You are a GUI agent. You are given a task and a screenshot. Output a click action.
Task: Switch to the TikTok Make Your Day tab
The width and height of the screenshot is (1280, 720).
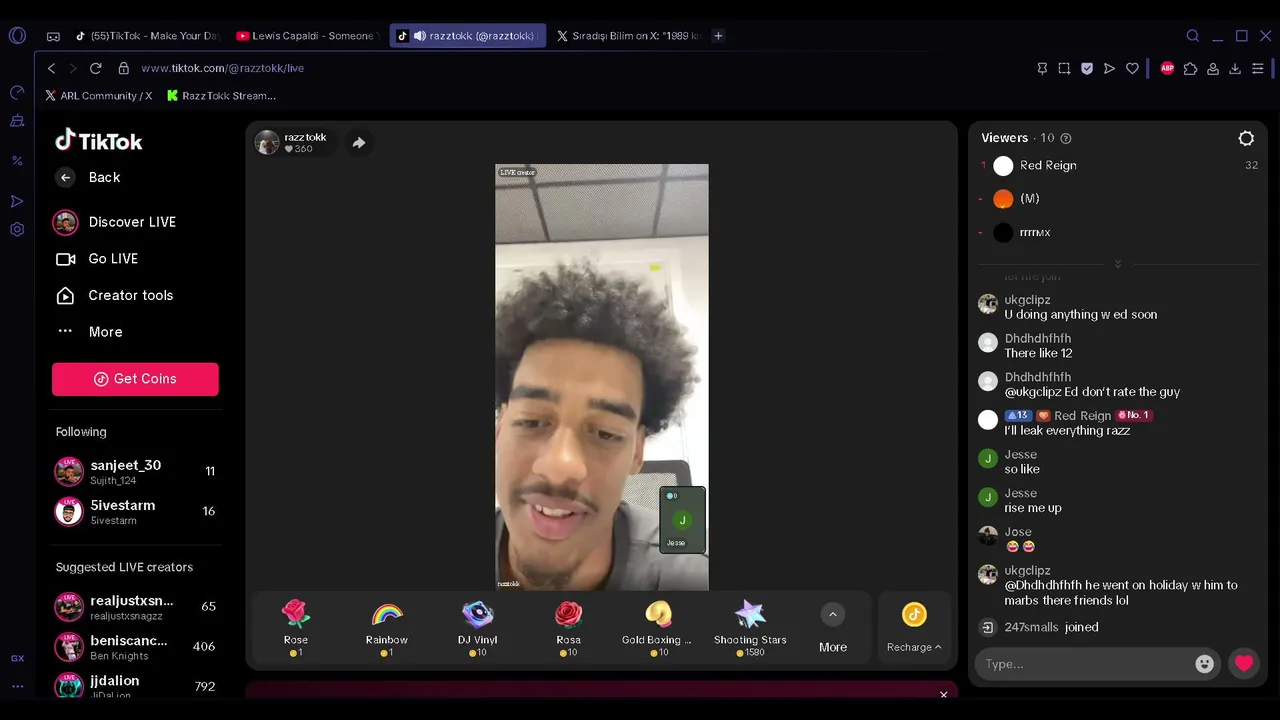point(147,36)
